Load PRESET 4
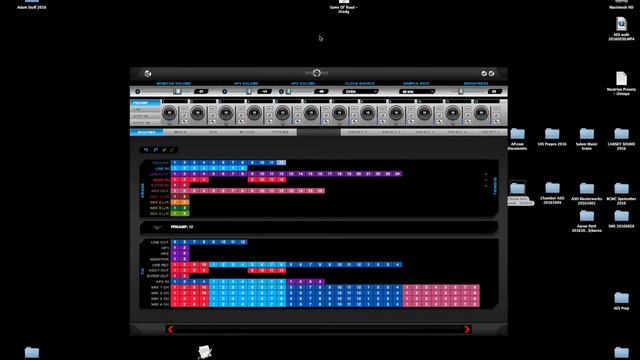 click(457, 132)
